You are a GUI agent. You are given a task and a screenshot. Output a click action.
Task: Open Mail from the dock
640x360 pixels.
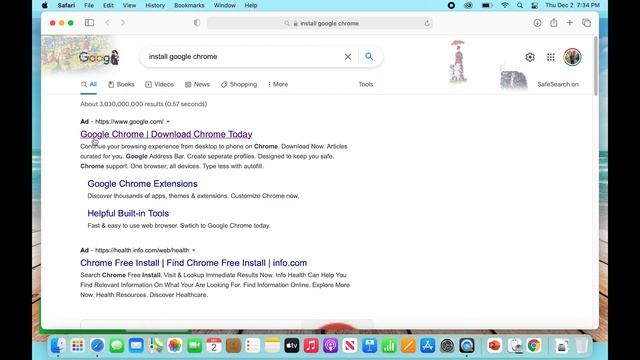click(x=136, y=346)
